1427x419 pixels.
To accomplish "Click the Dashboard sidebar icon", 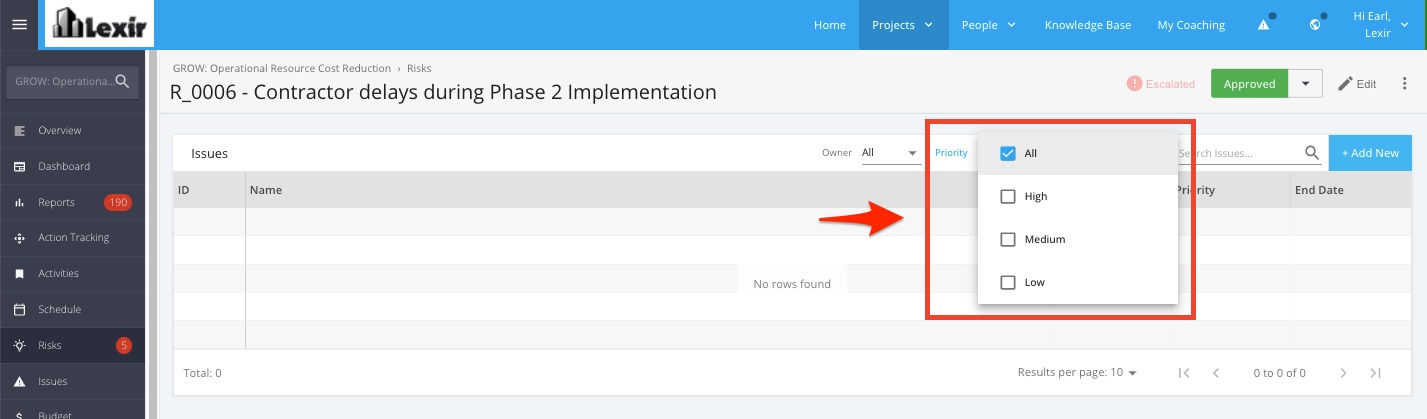I will click(19, 166).
